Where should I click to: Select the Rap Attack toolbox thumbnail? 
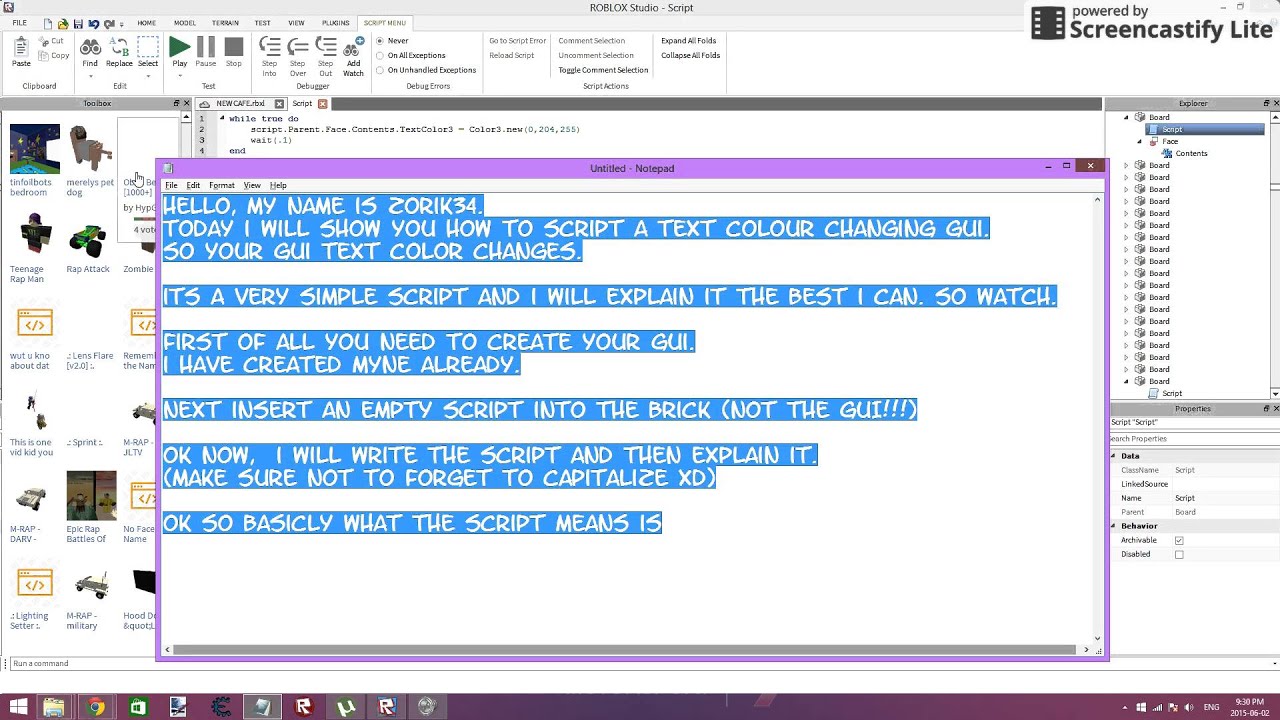pyautogui.click(x=88, y=240)
